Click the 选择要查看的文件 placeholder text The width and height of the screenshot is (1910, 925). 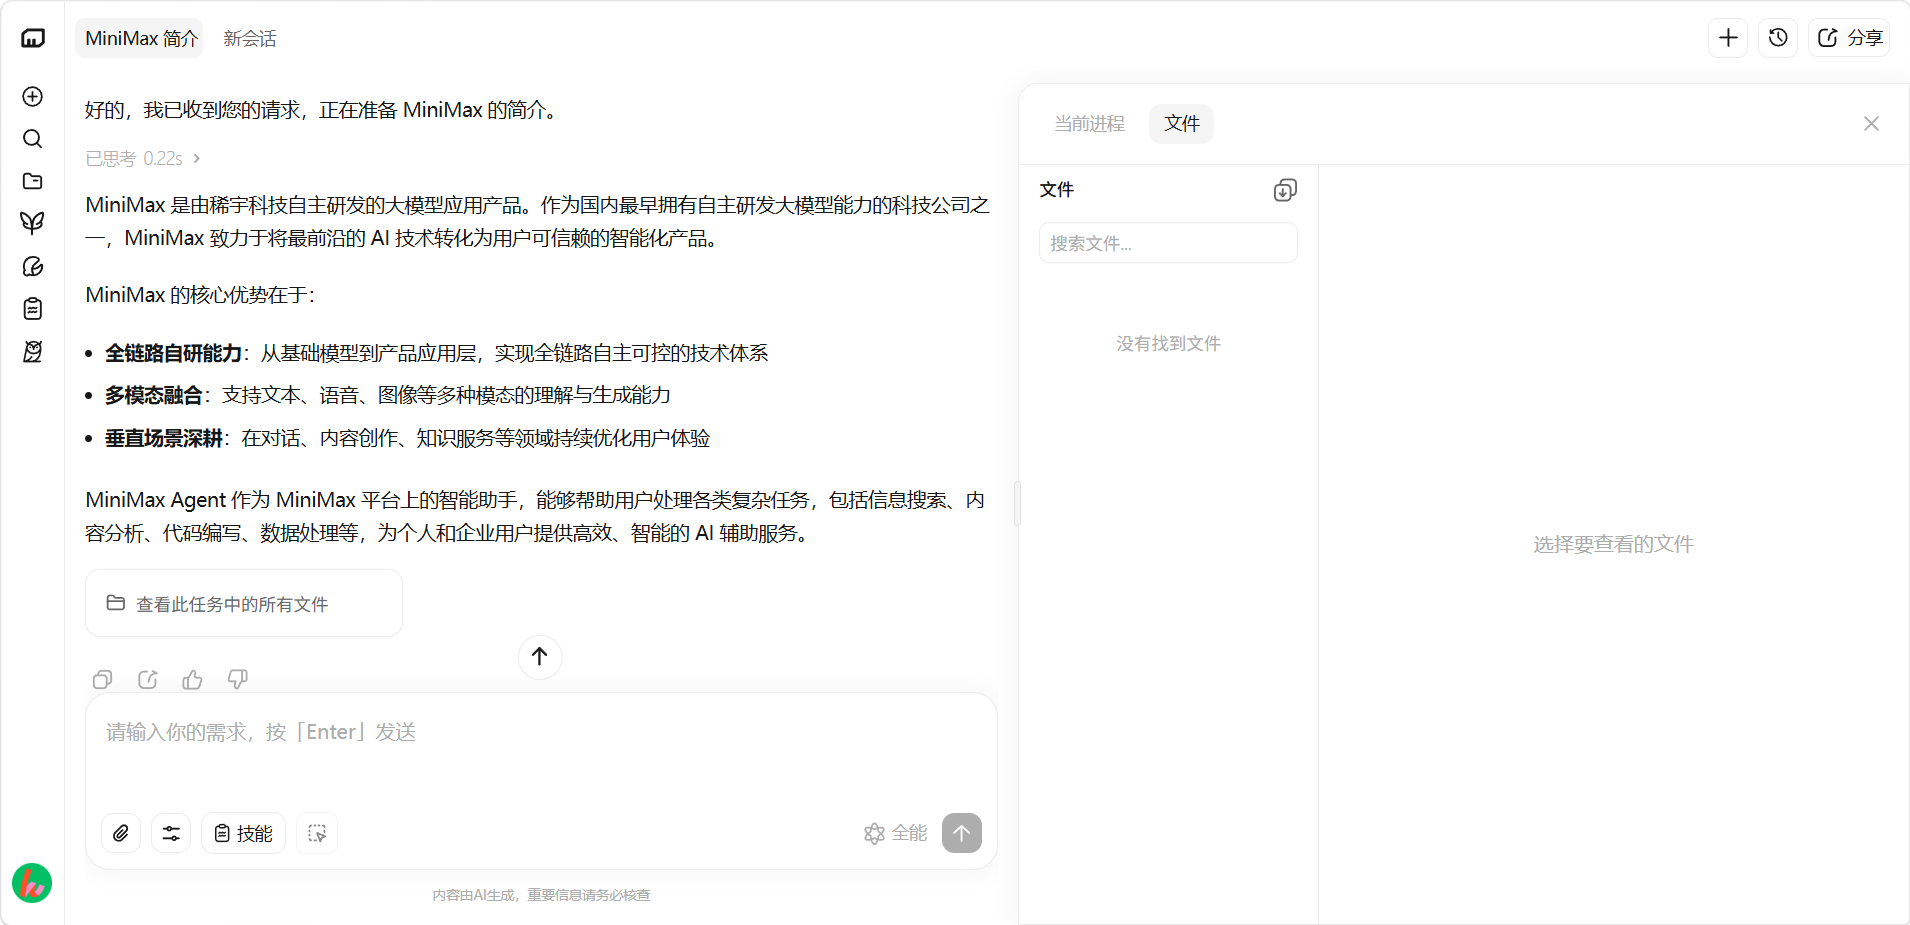[1613, 544]
